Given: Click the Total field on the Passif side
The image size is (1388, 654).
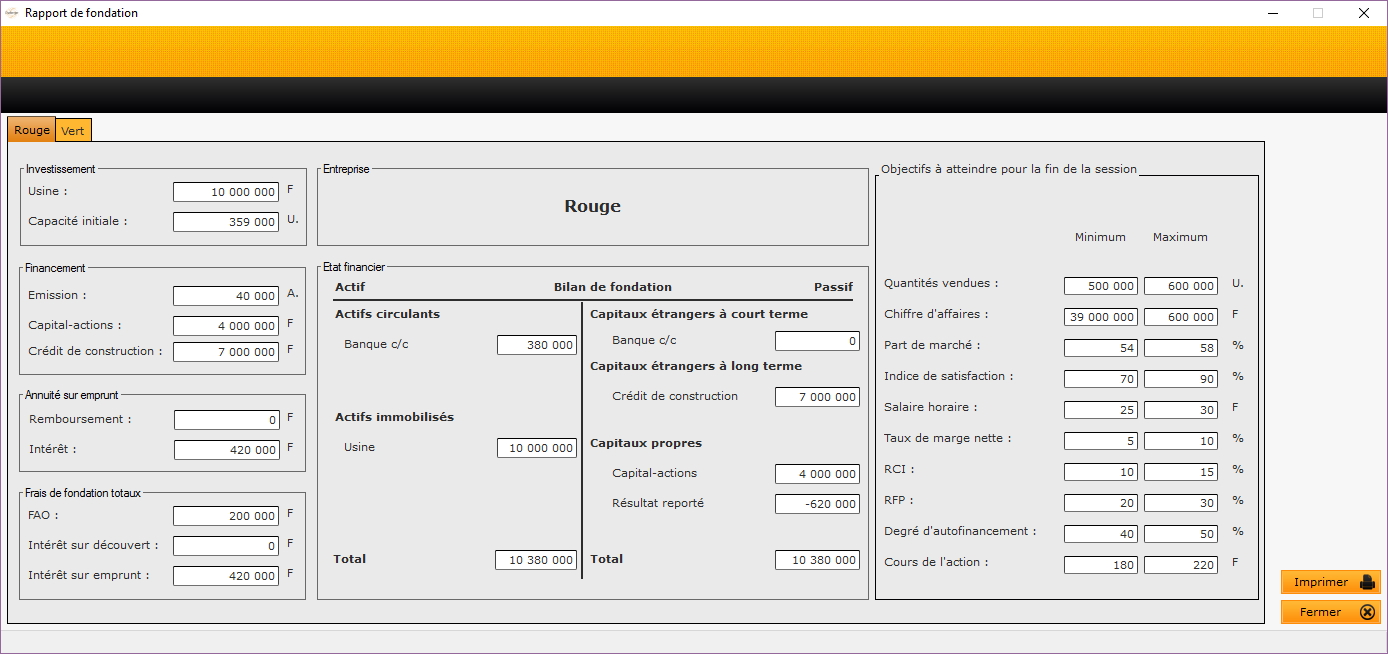Looking at the screenshot, I should [817, 560].
